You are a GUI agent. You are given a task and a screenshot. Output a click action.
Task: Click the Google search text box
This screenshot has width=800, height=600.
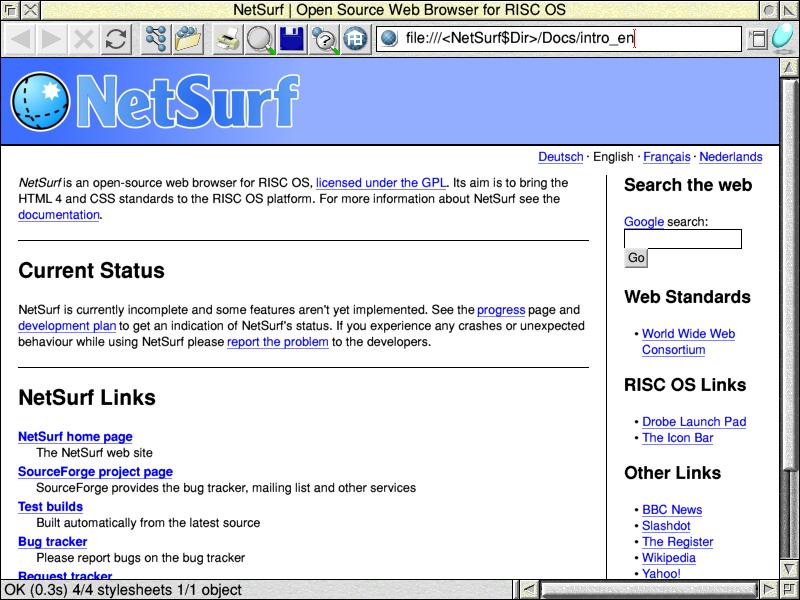coord(682,239)
